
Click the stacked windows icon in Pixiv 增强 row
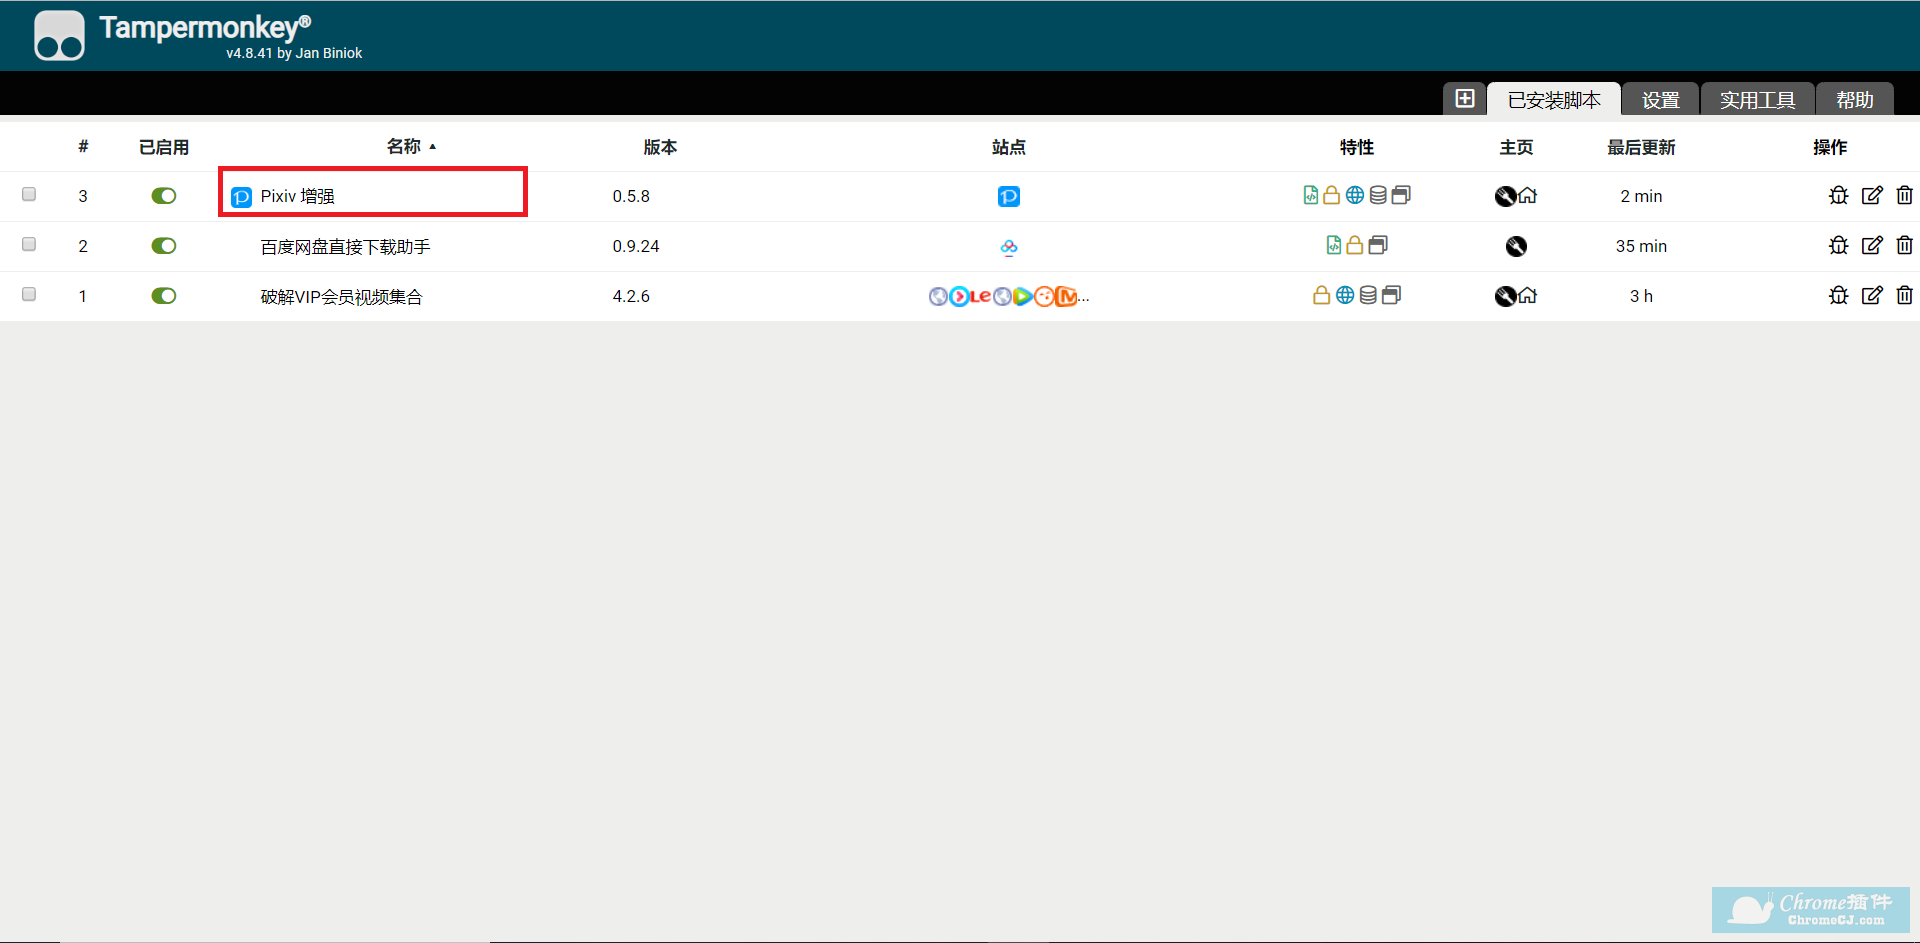1401,195
